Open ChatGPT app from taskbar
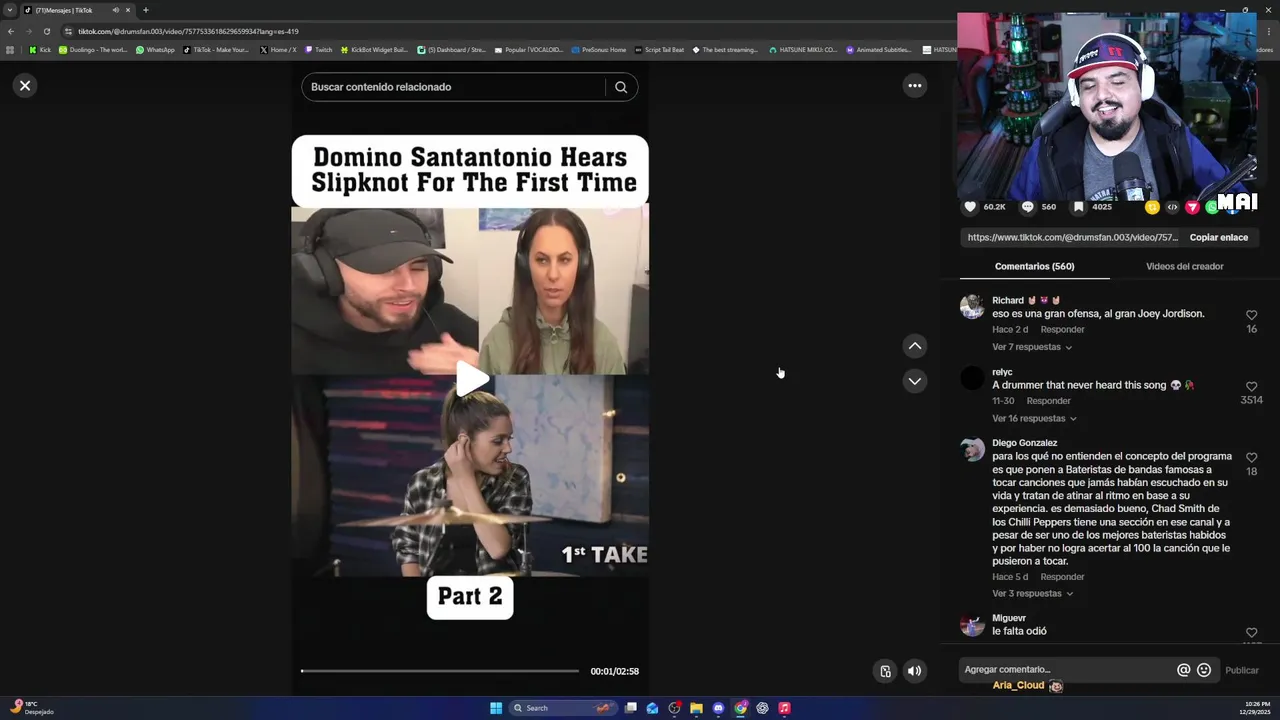1280x720 pixels. tap(762, 708)
